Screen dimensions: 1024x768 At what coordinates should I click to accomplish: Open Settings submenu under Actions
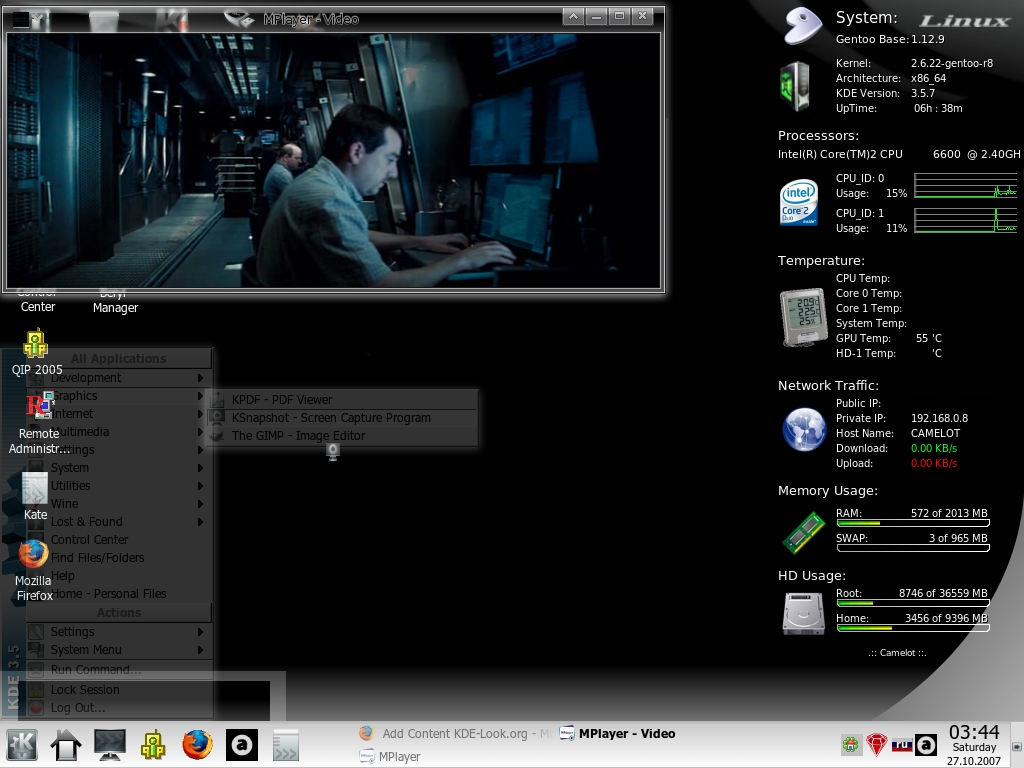click(x=120, y=632)
